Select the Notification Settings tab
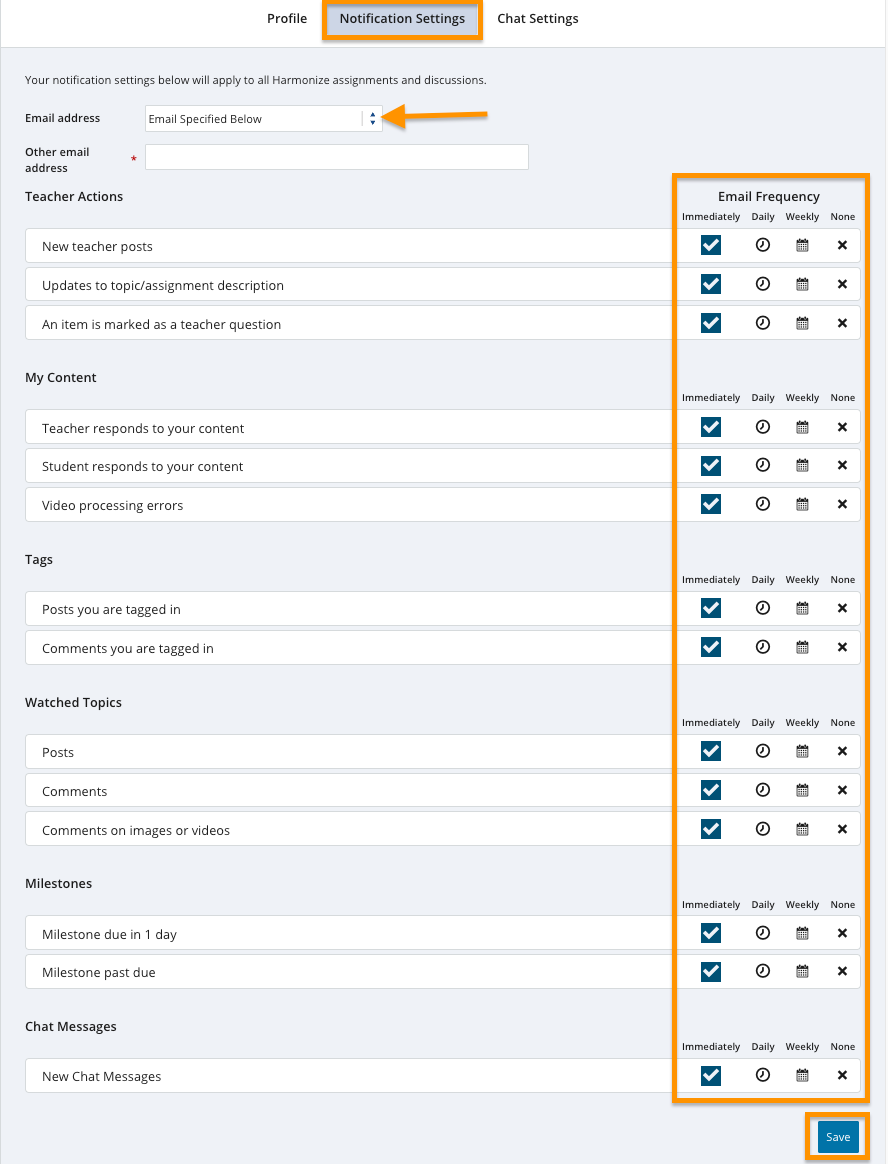 tap(402, 19)
